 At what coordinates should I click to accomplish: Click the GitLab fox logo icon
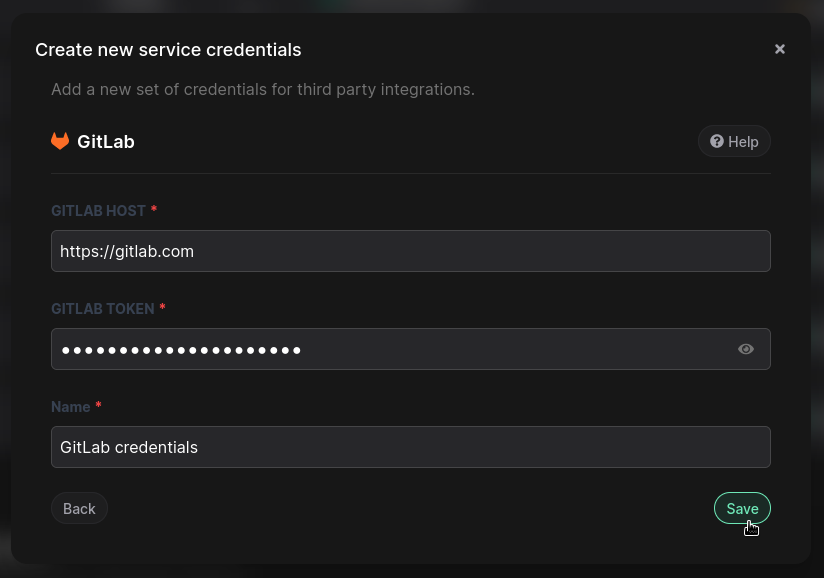pos(60,141)
